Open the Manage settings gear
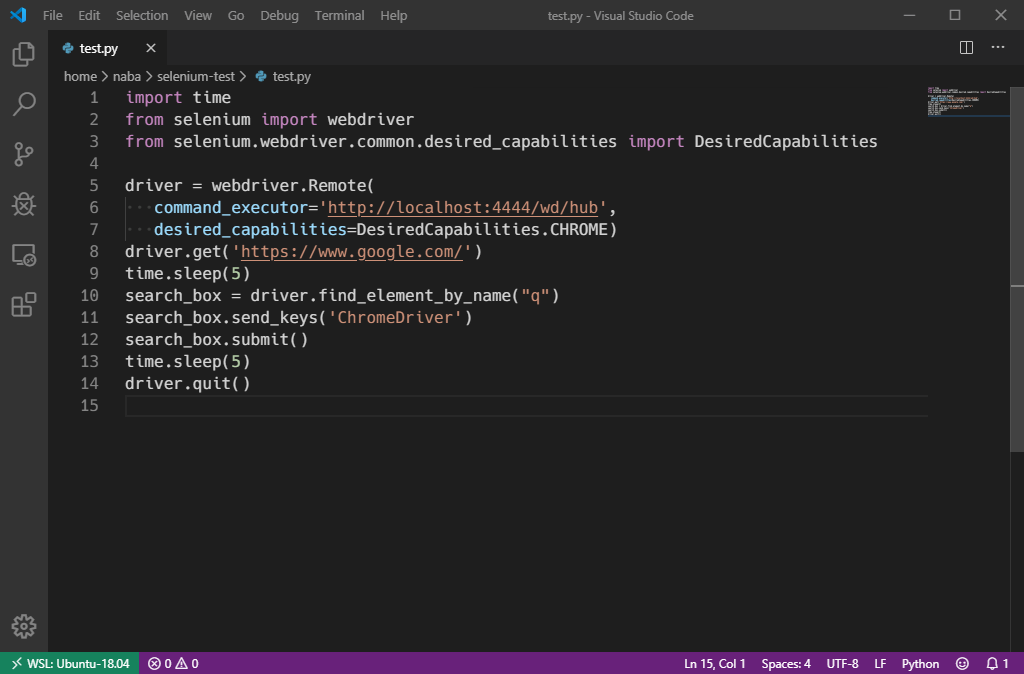 [x=22, y=625]
